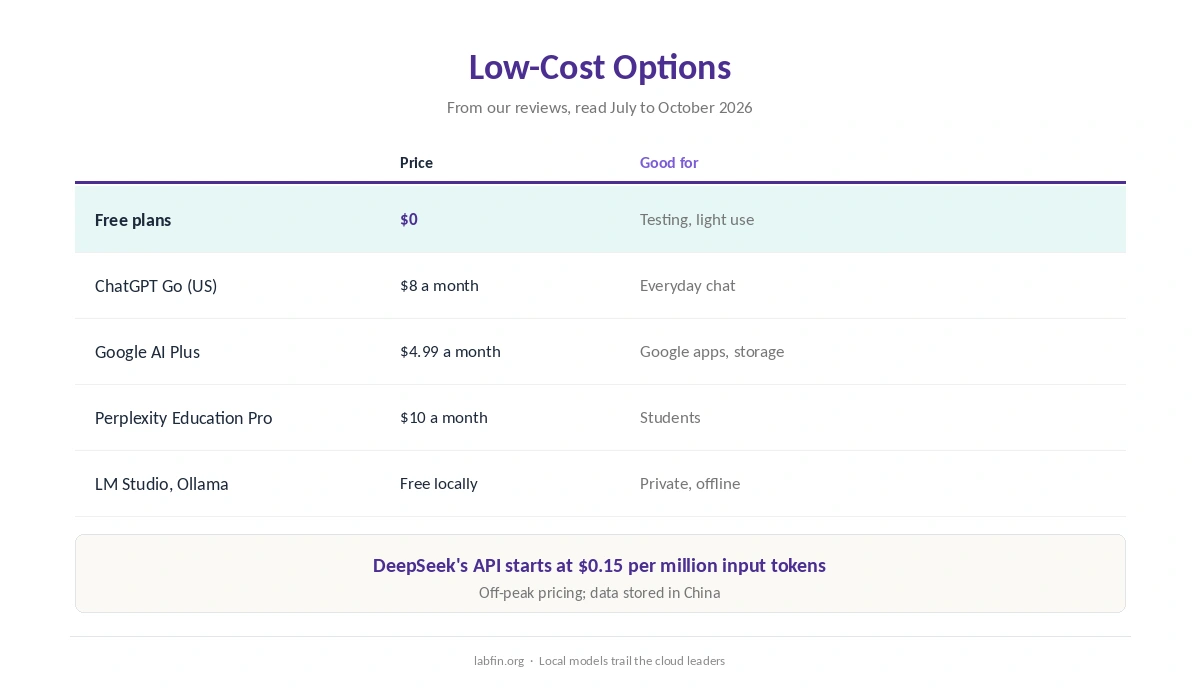Click the '$4.99 a month' price
This screenshot has height=688, width=1200.
click(x=450, y=352)
